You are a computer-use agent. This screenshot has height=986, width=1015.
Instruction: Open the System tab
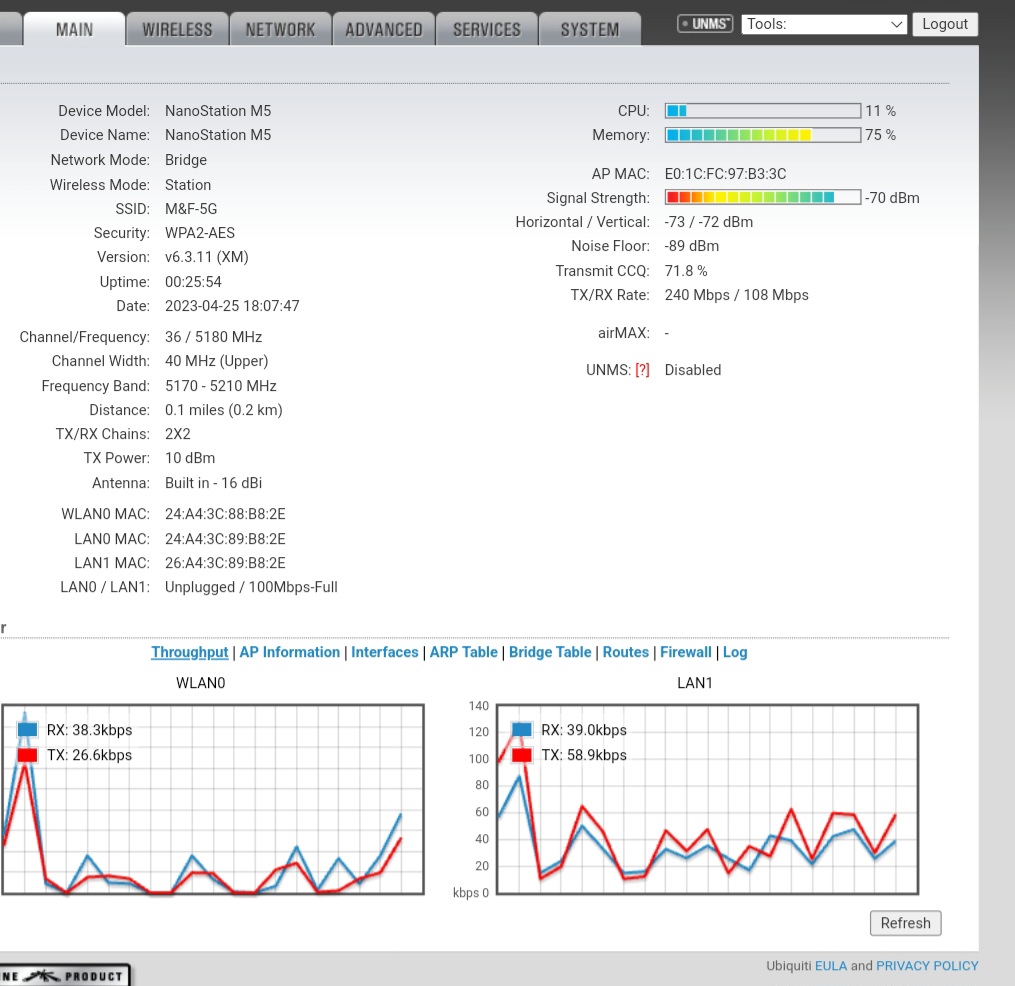(x=590, y=30)
